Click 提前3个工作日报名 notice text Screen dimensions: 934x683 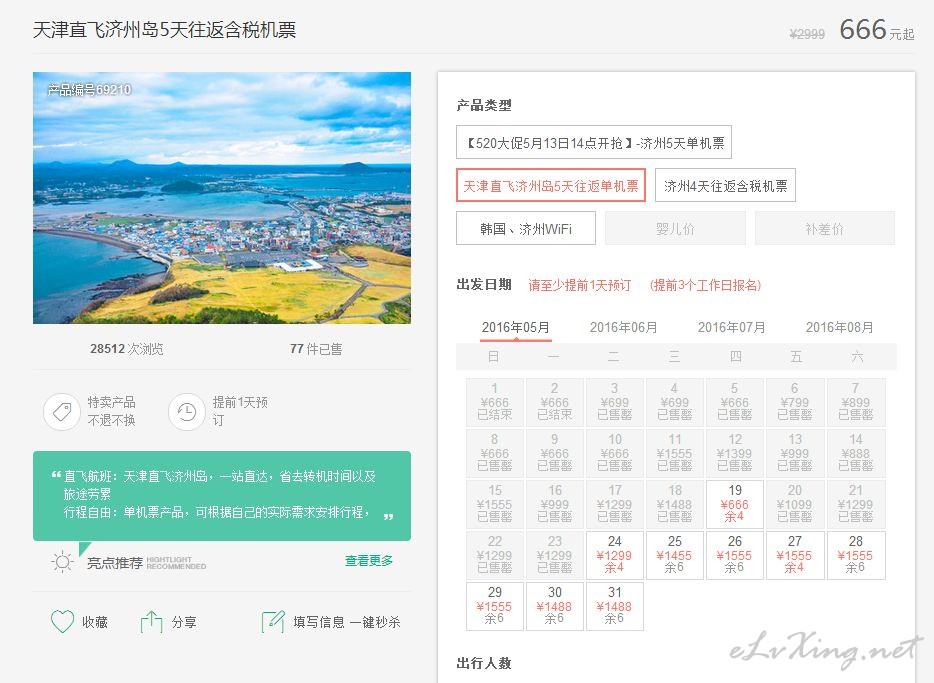[705, 285]
